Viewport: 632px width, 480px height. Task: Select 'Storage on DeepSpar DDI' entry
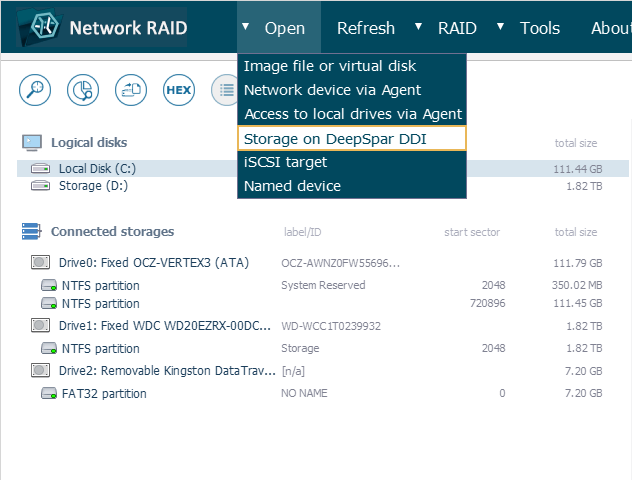coord(335,139)
